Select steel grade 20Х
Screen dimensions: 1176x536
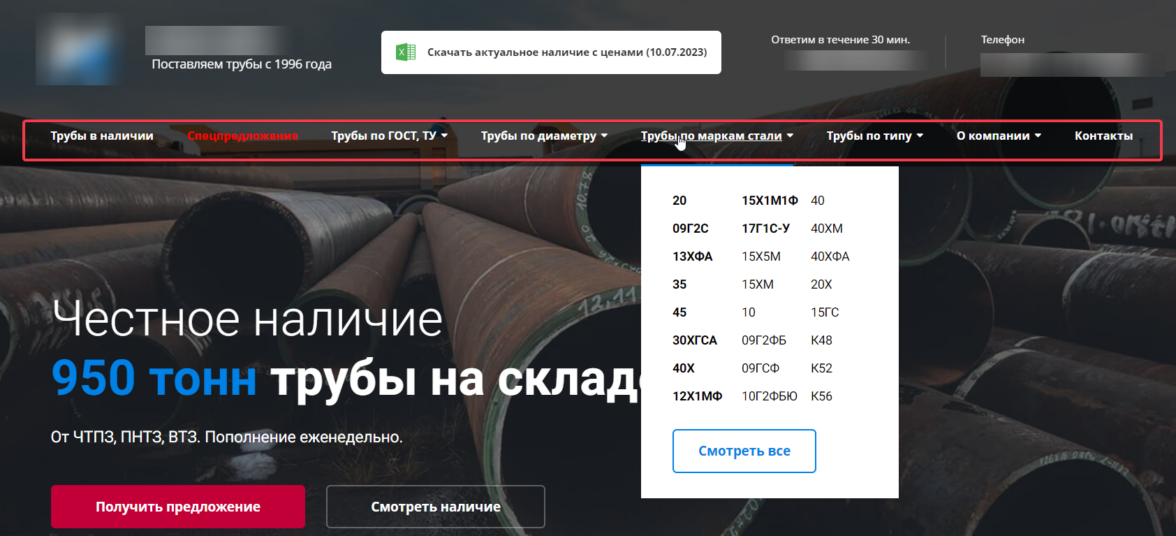click(821, 285)
